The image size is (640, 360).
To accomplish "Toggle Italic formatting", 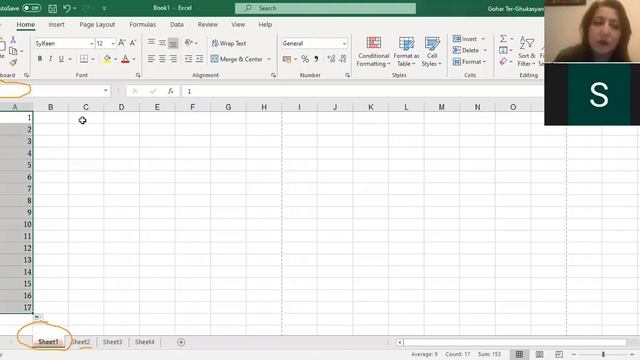I will 50,59.
